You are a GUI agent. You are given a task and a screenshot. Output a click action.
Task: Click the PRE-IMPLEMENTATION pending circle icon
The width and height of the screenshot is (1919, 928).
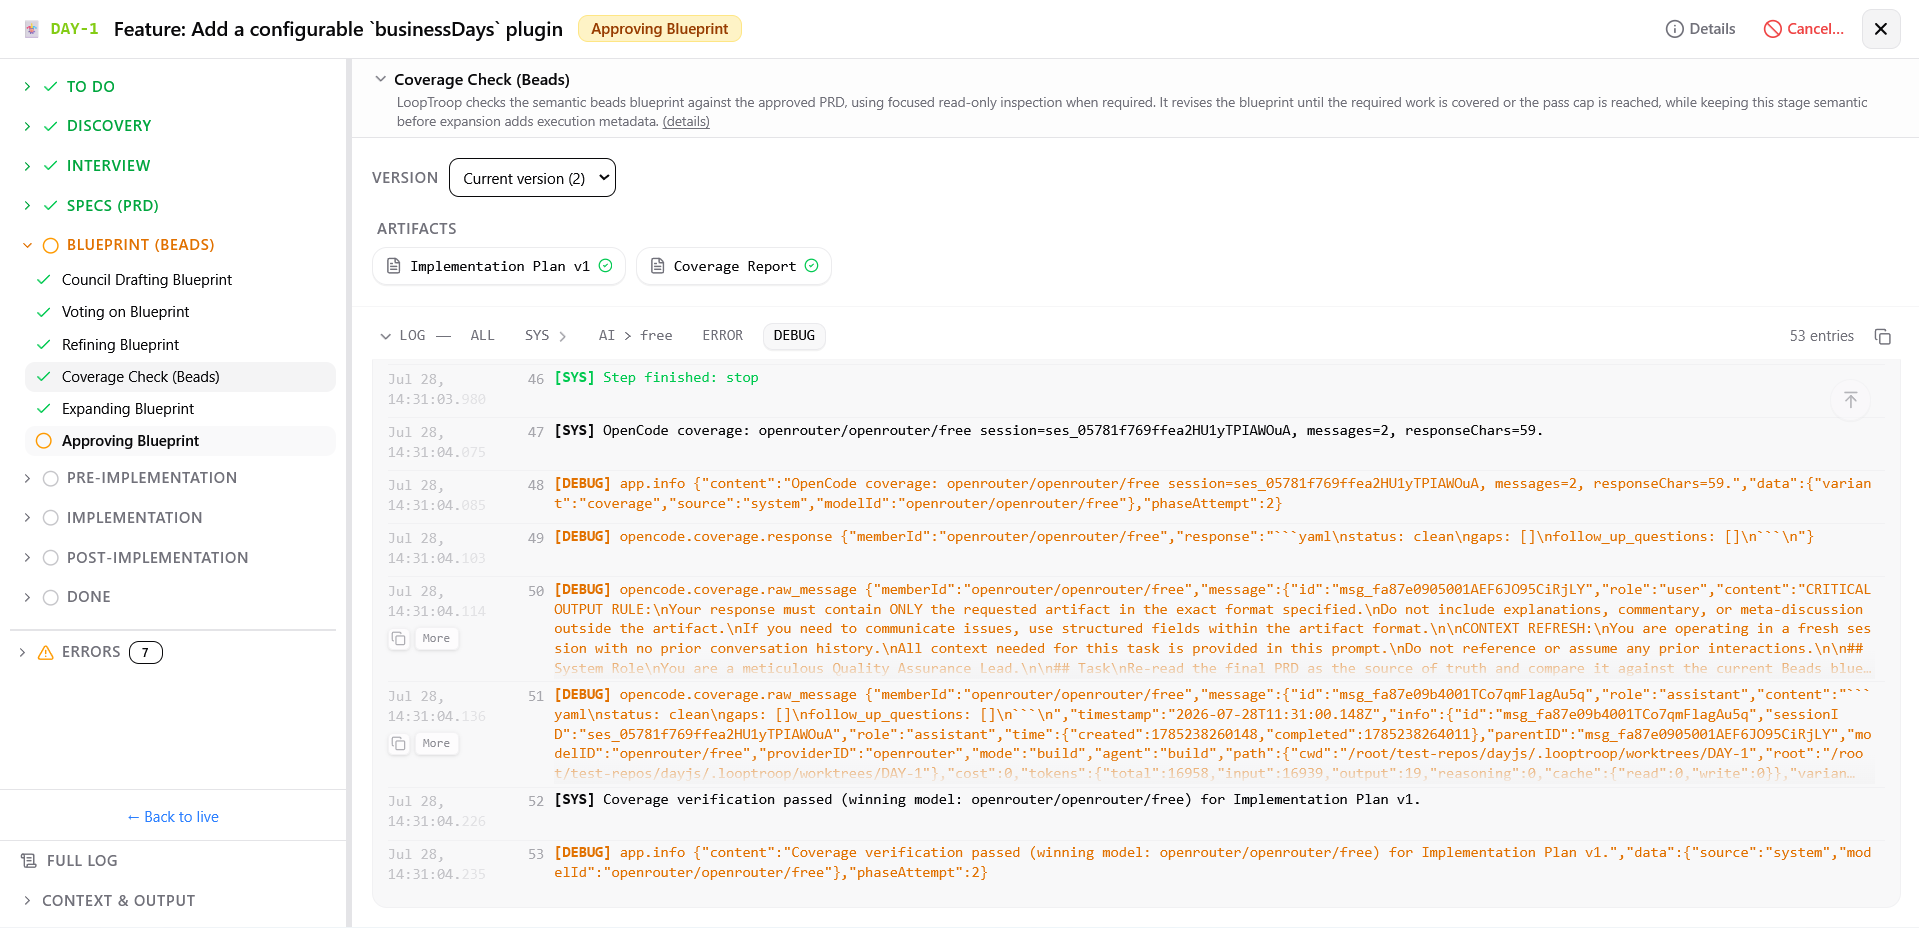click(x=51, y=478)
